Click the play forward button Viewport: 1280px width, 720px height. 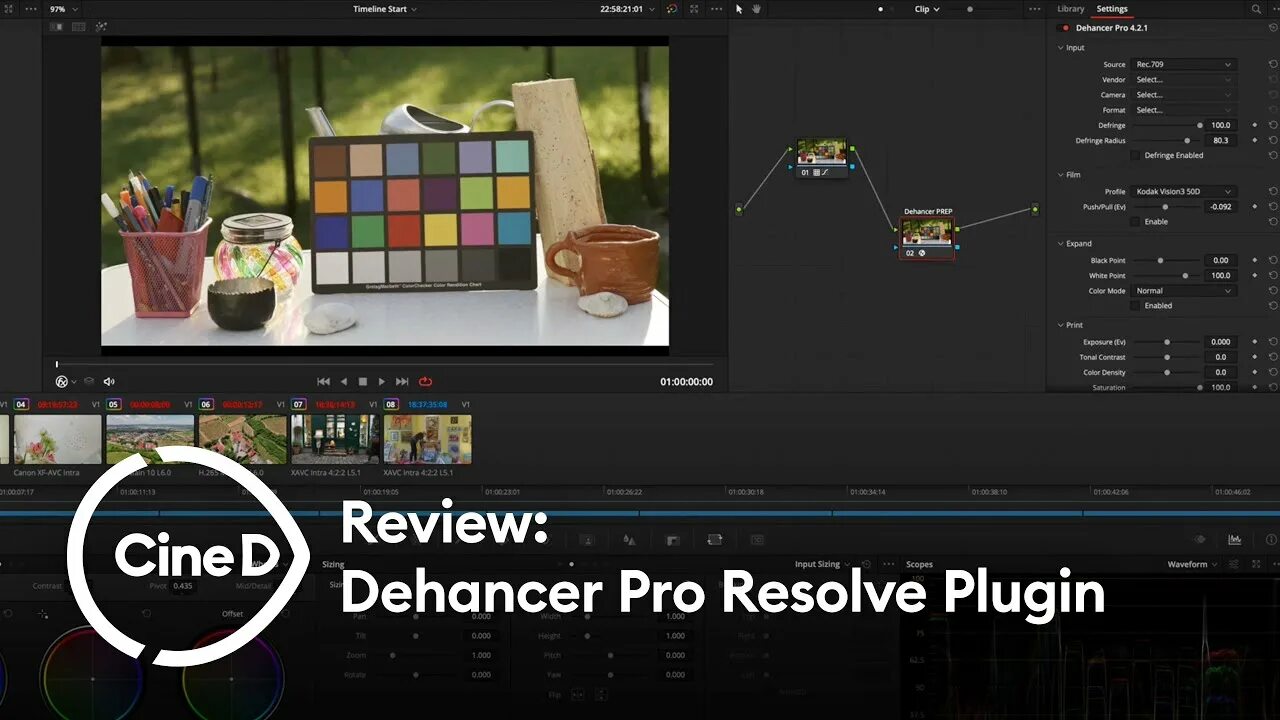click(x=382, y=381)
